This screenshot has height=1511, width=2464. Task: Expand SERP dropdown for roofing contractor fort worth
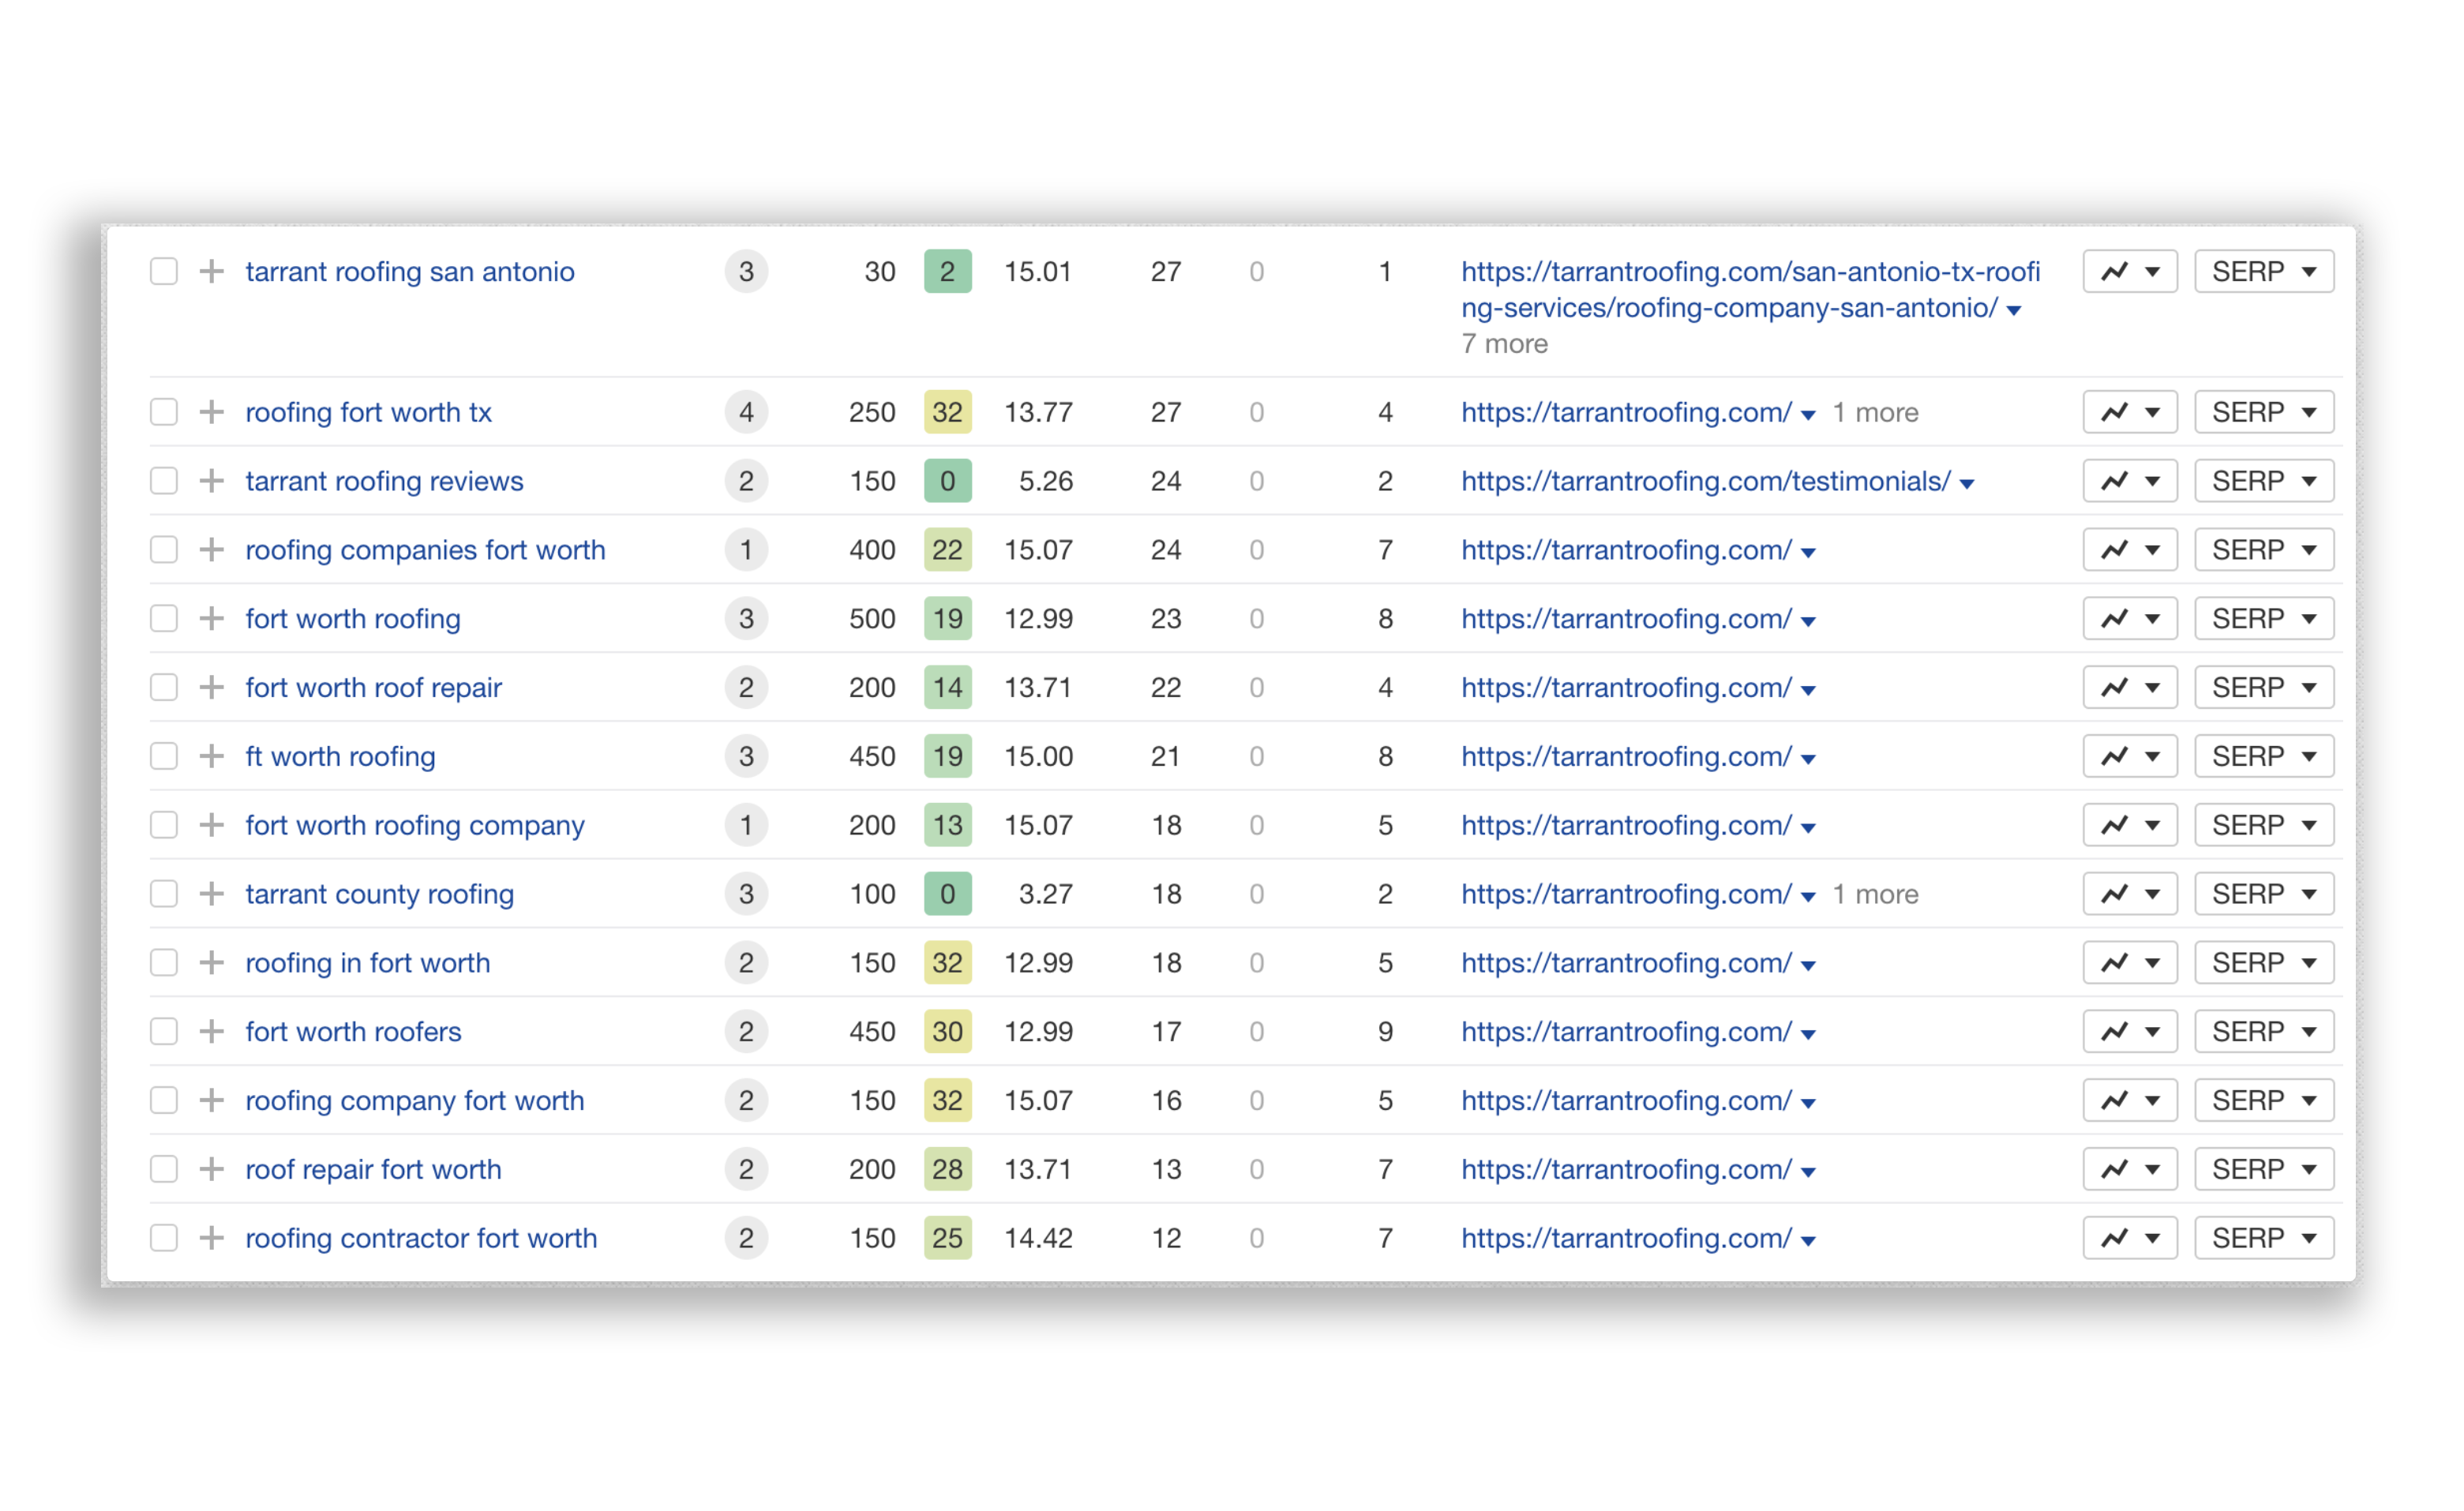click(x=2264, y=1238)
